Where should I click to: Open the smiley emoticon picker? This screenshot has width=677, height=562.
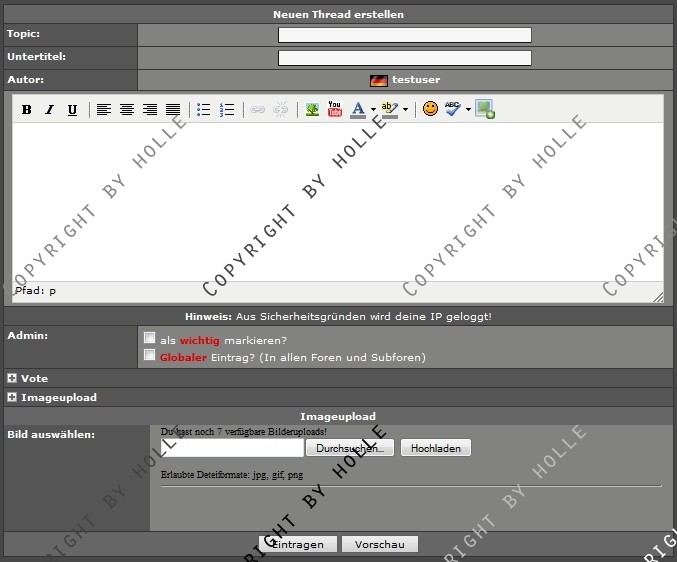(x=430, y=109)
